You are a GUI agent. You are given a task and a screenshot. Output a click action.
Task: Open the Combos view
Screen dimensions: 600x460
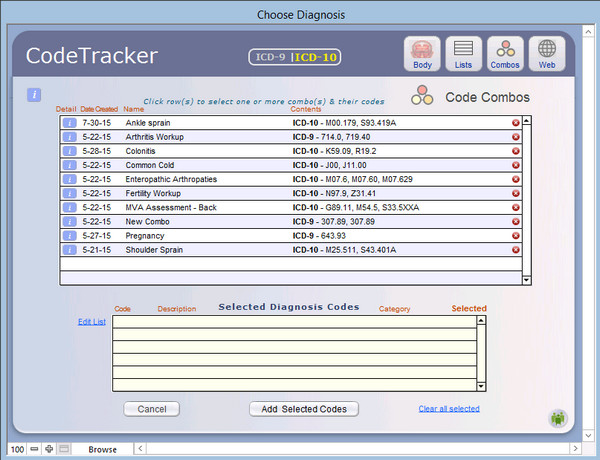pyautogui.click(x=505, y=54)
